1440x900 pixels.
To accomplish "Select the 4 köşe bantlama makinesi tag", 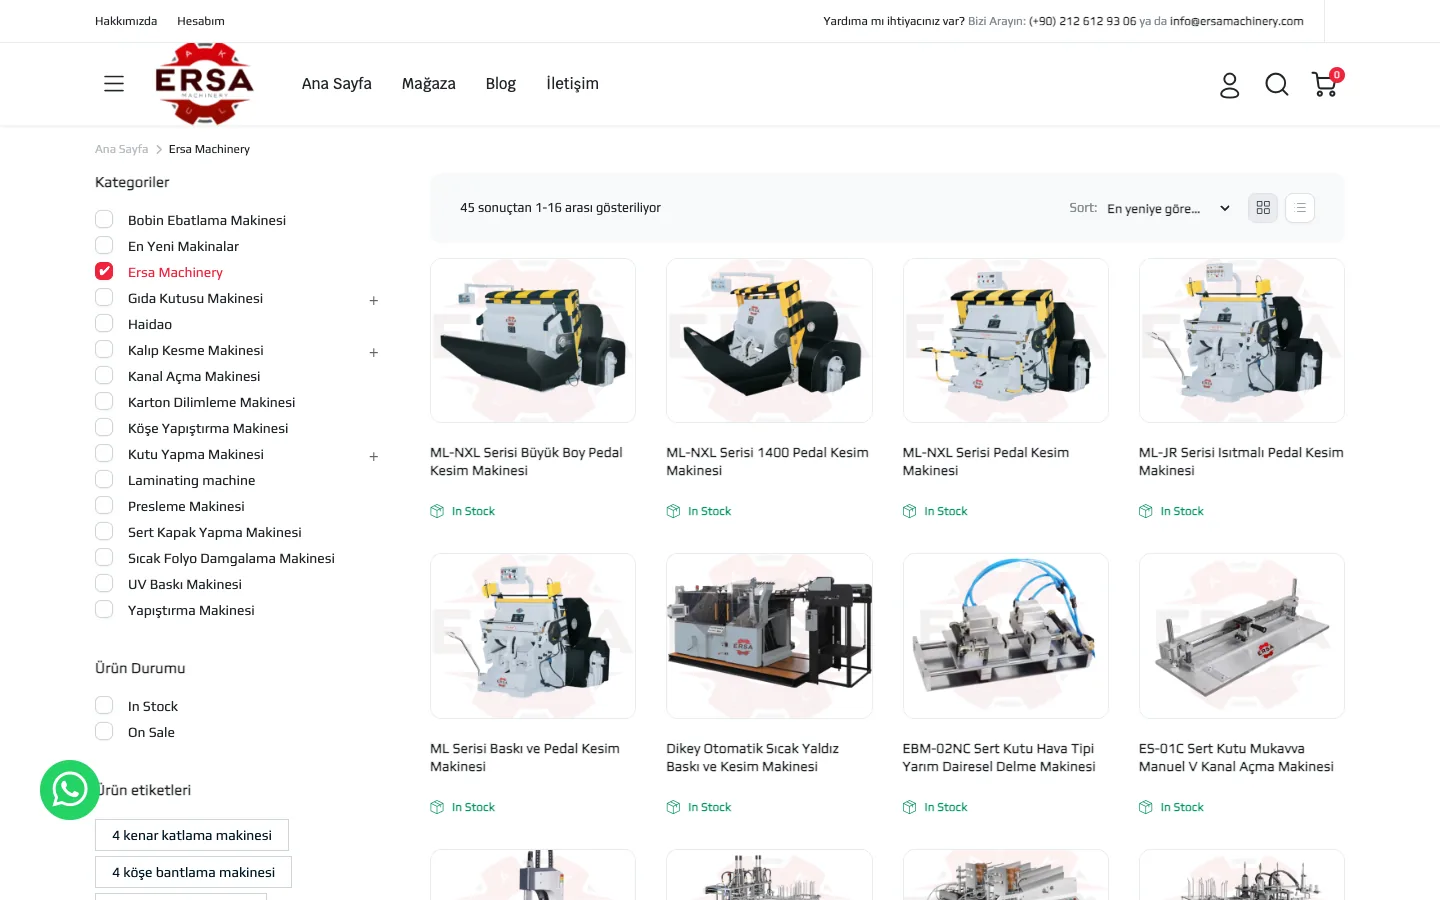I will point(193,872).
